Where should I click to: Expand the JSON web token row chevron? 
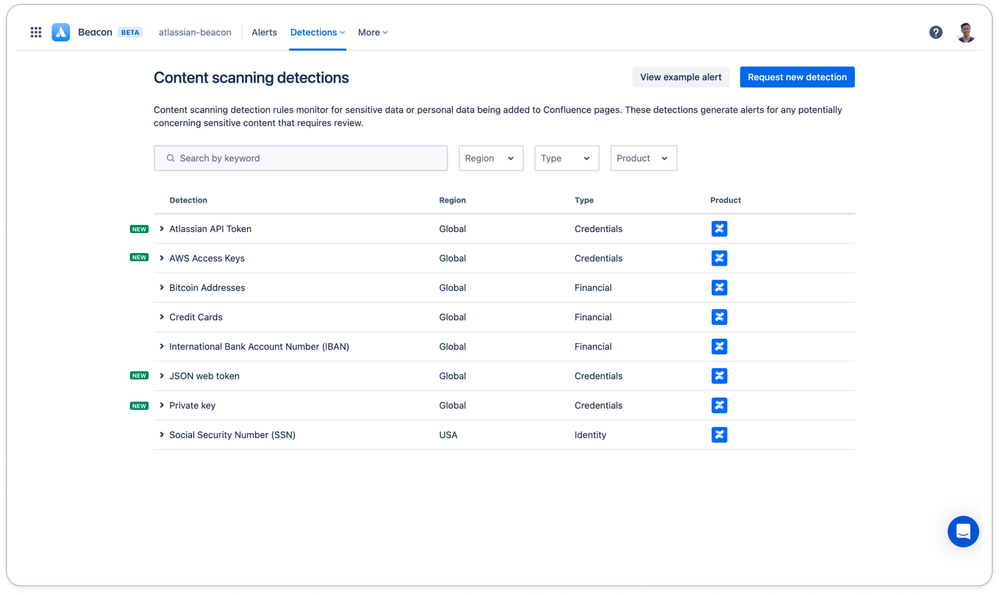[x=161, y=376]
